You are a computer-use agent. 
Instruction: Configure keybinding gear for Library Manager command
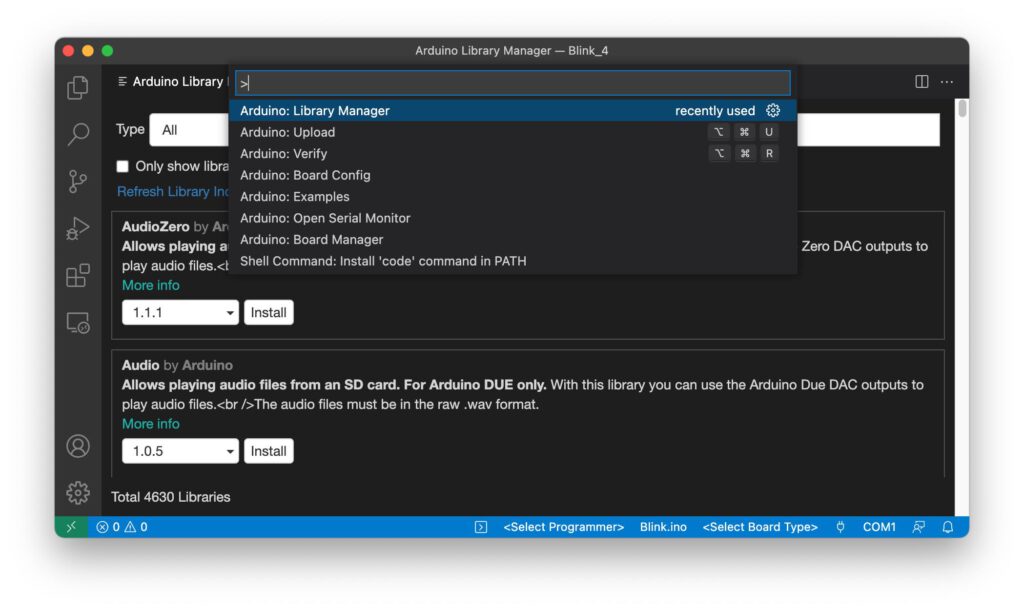773,110
